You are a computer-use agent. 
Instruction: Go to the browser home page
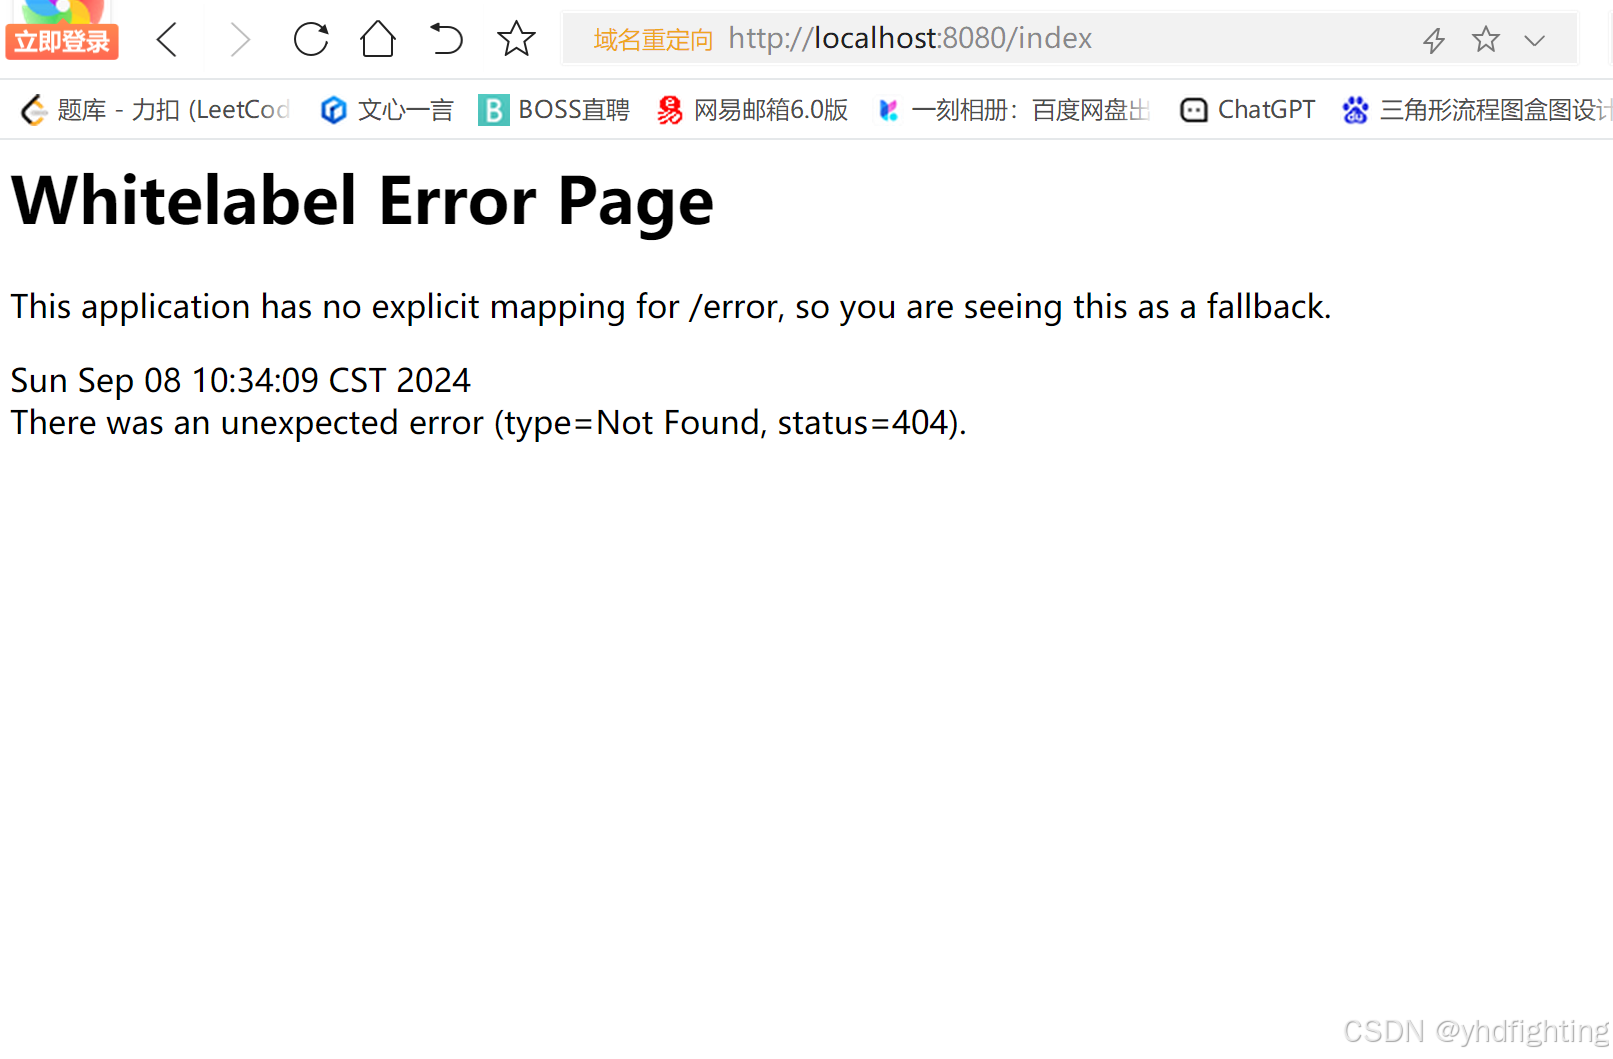pos(377,39)
